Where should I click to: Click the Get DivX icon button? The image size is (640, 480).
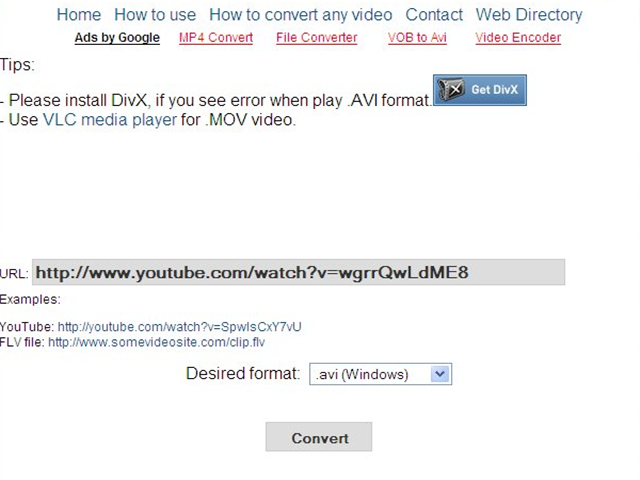[479, 90]
